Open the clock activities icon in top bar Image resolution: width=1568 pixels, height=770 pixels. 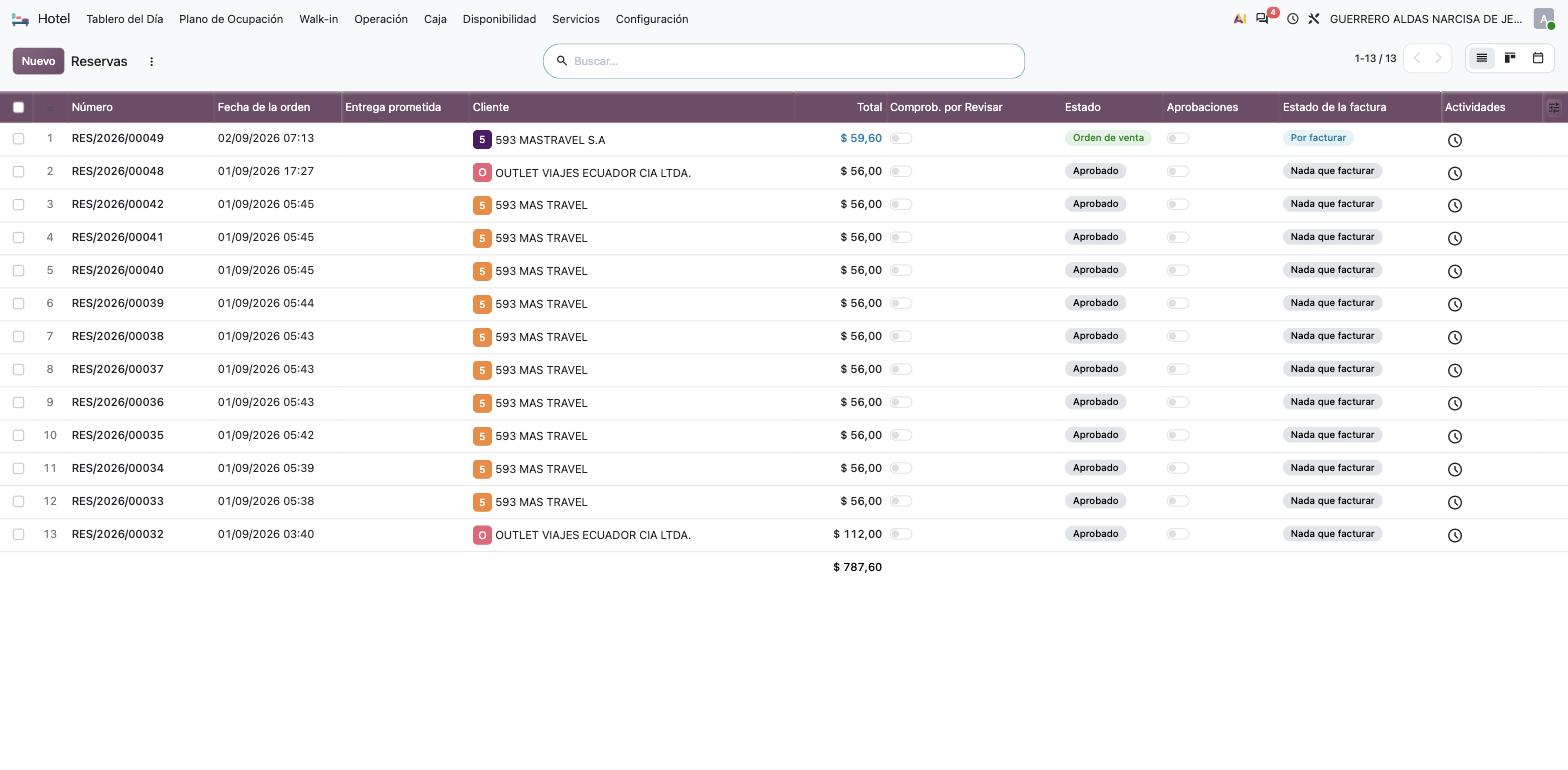1292,19
